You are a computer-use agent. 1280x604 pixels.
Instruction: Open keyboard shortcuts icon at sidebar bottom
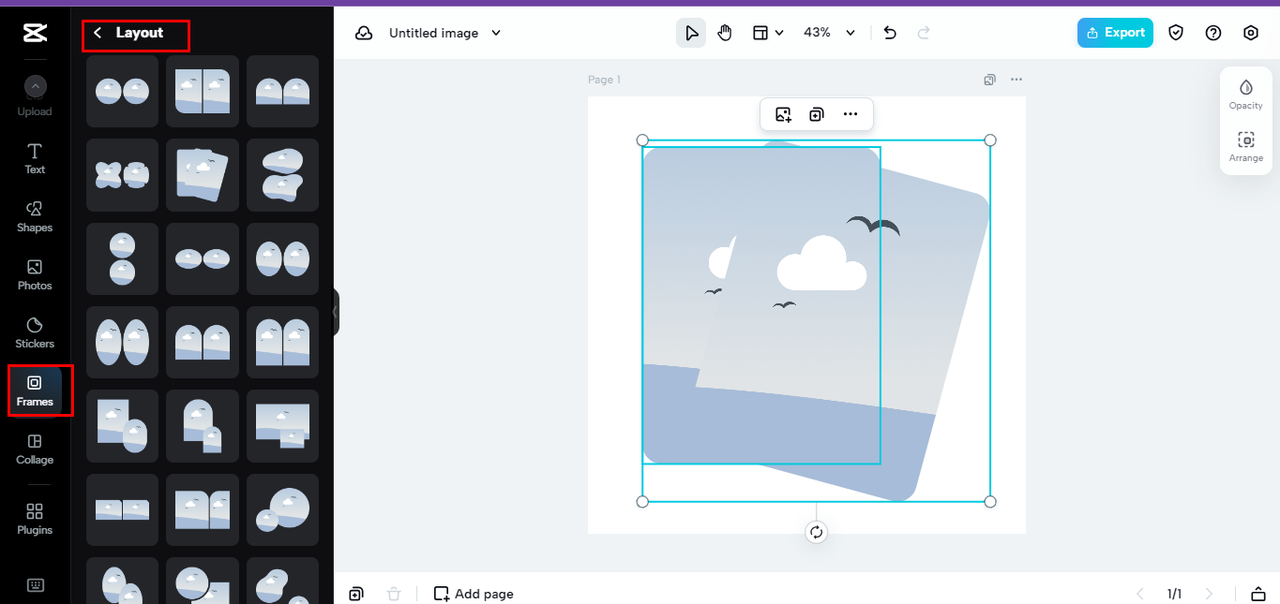point(34,585)
